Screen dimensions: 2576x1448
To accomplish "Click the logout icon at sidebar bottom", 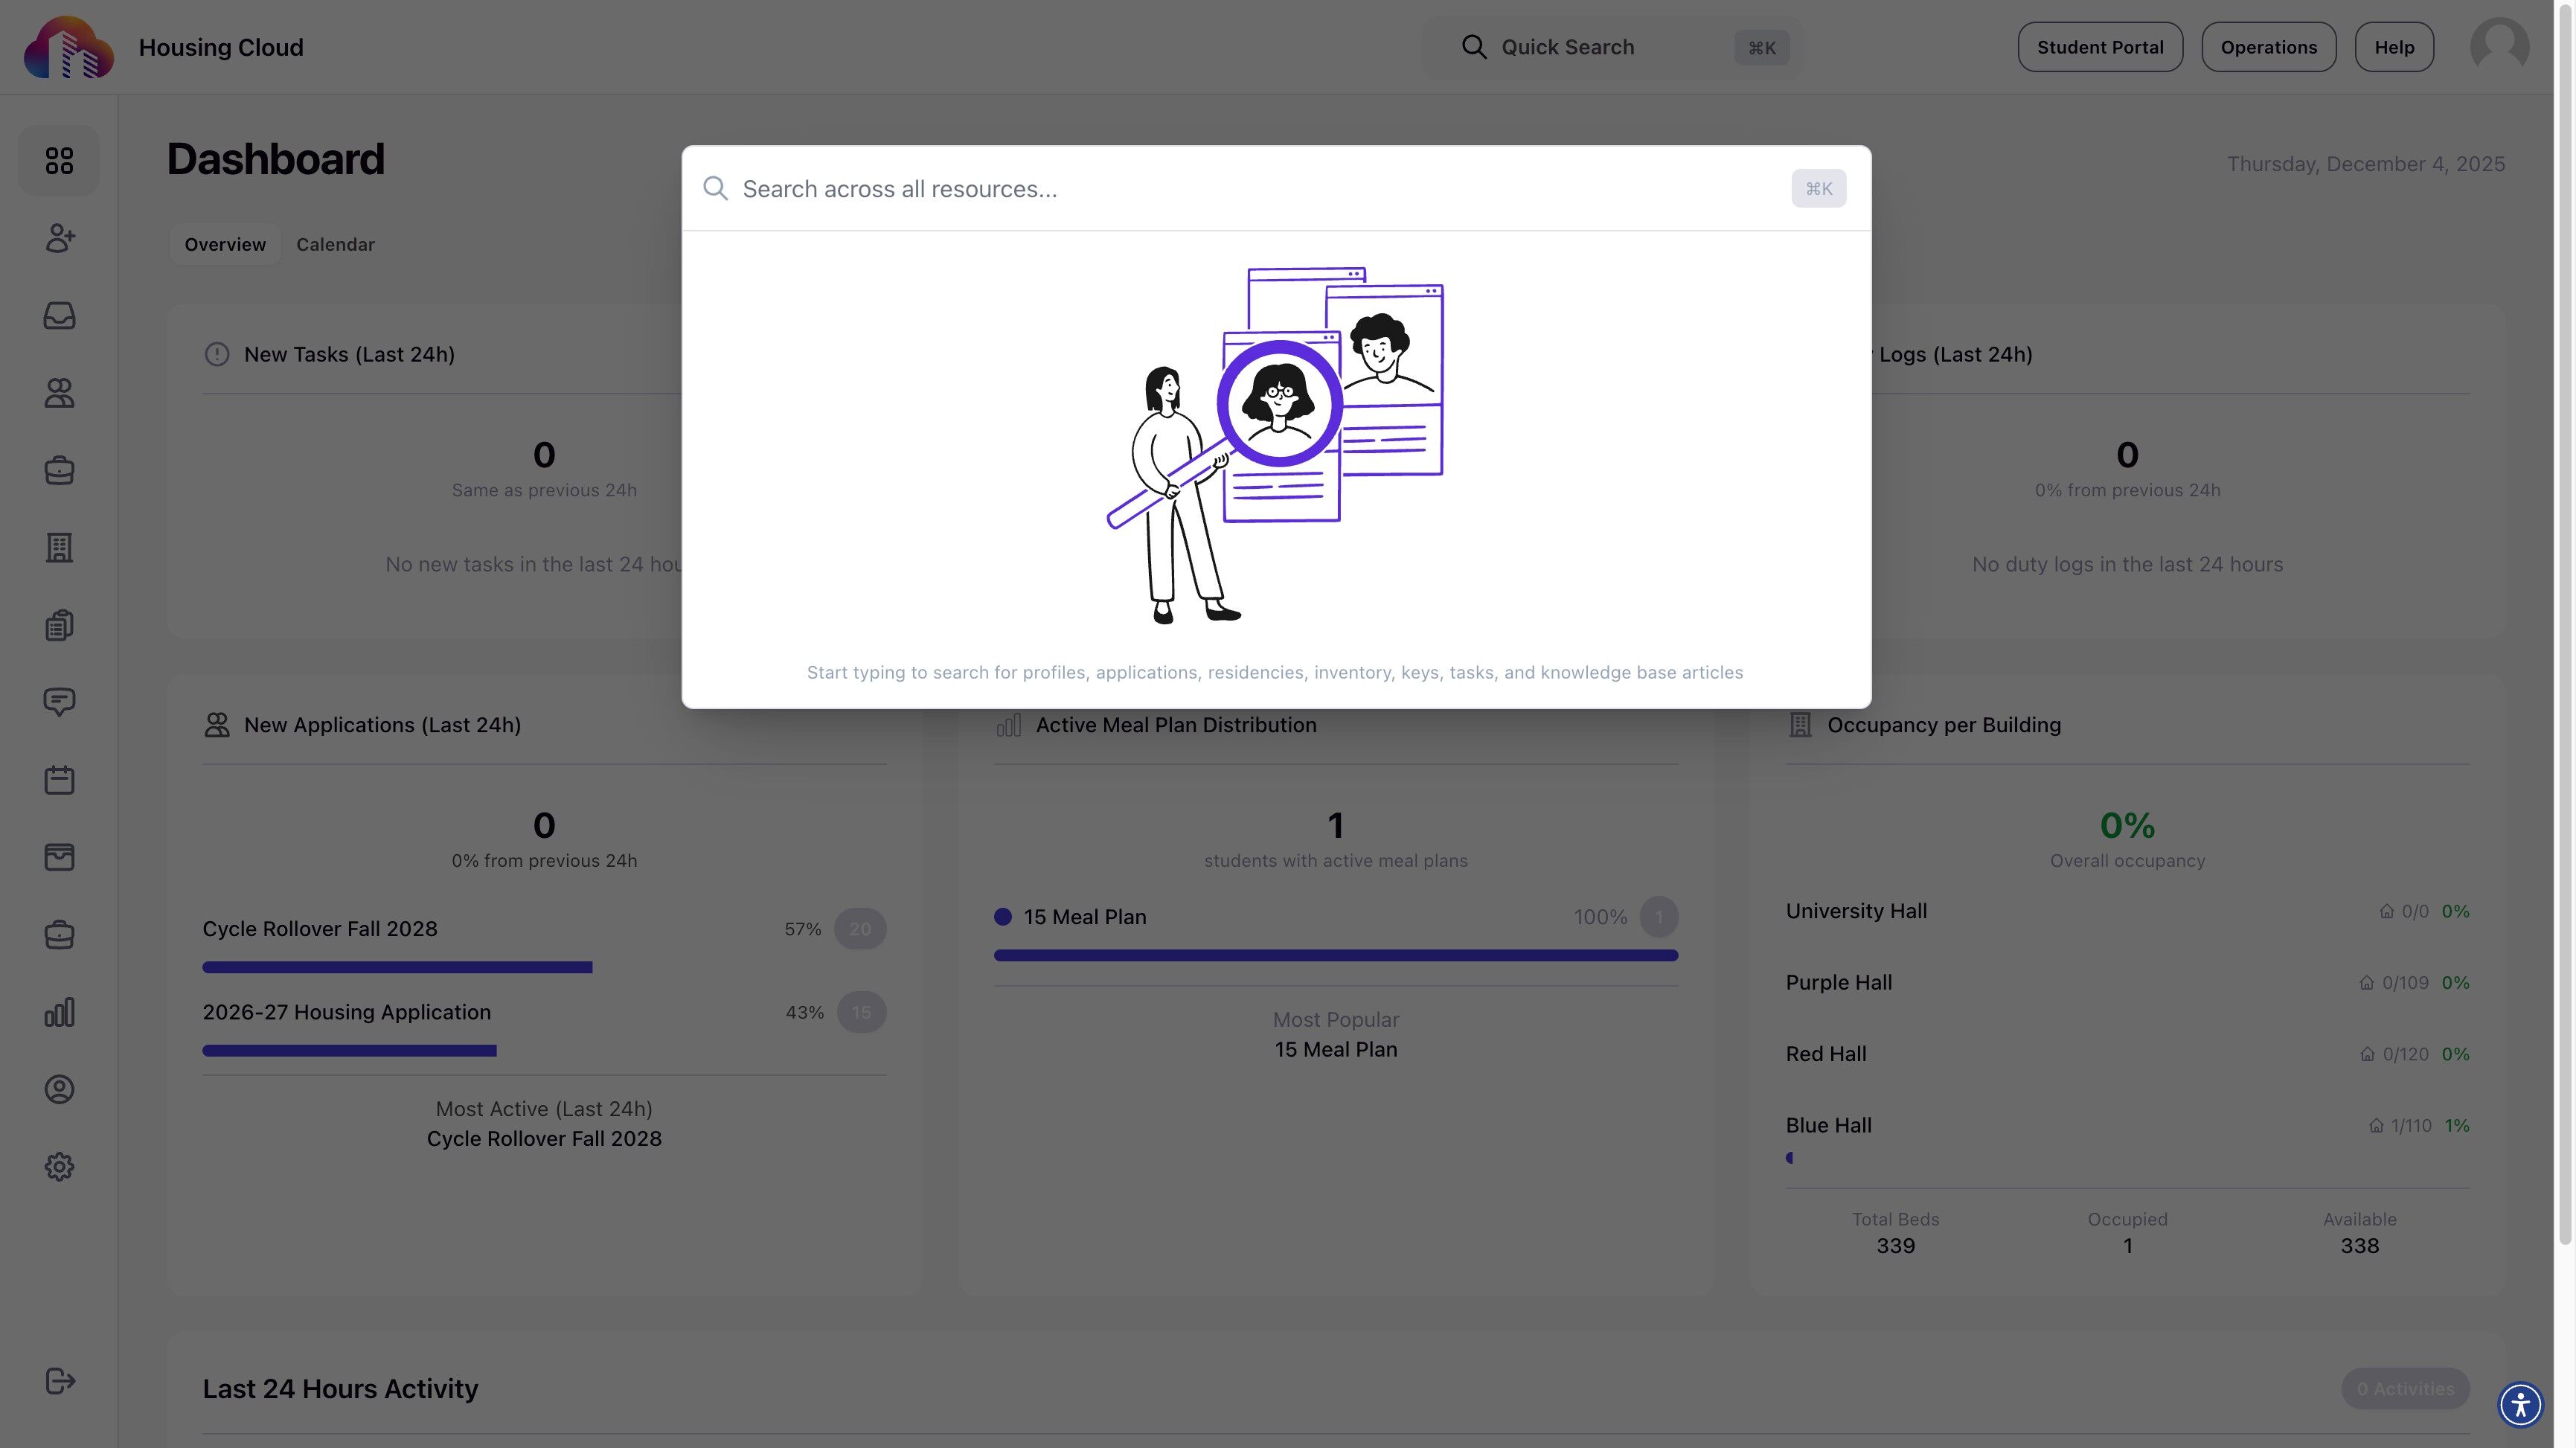I will coord(59,1381).
